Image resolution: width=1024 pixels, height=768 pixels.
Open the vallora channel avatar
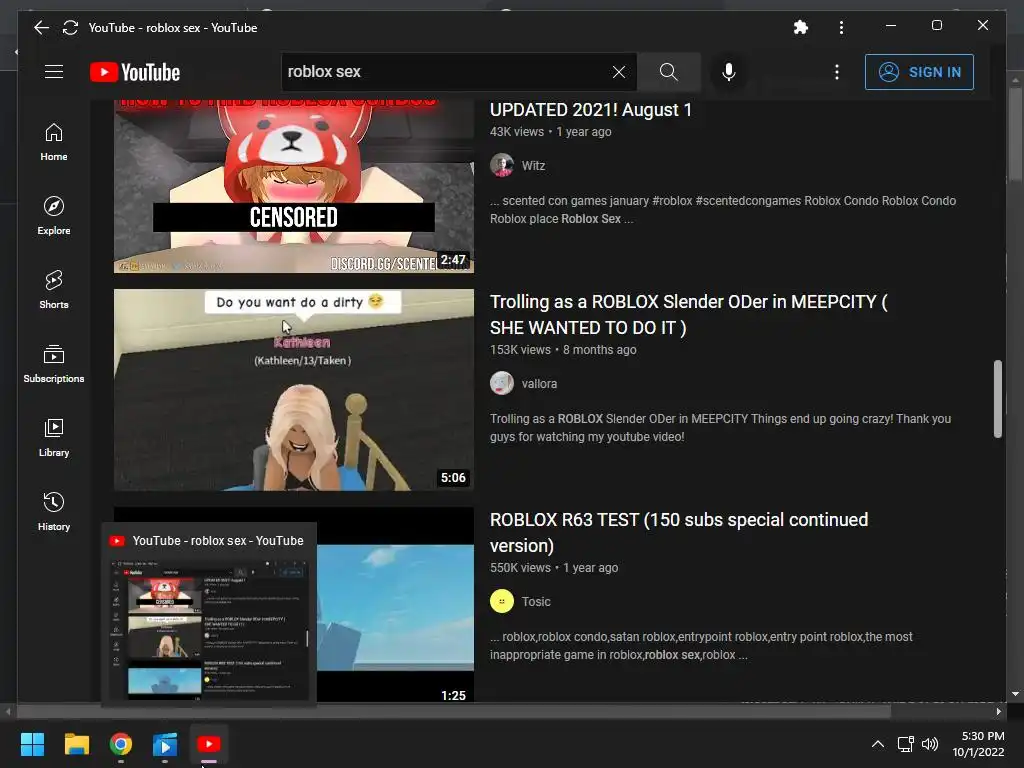502,383
